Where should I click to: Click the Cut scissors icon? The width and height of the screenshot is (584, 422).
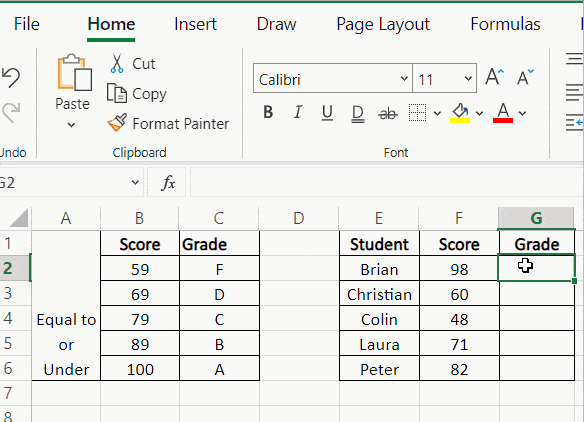(x=117, y=63)
